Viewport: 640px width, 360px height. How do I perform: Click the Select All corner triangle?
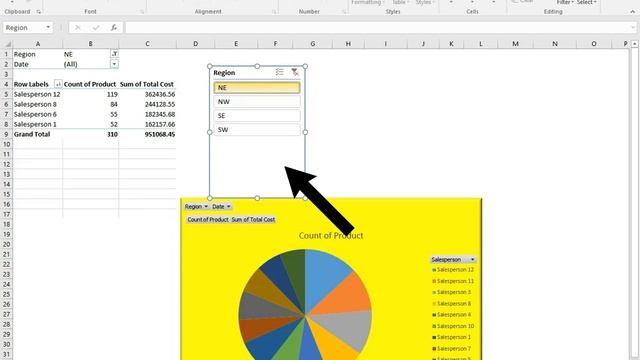click(8, 44)
